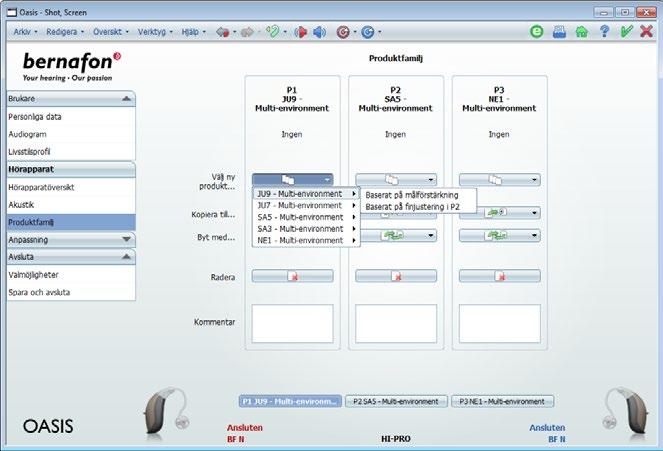Open dropdown beside red circular arrow icon
Screen dimensions: 663x451
pos(355,32)
